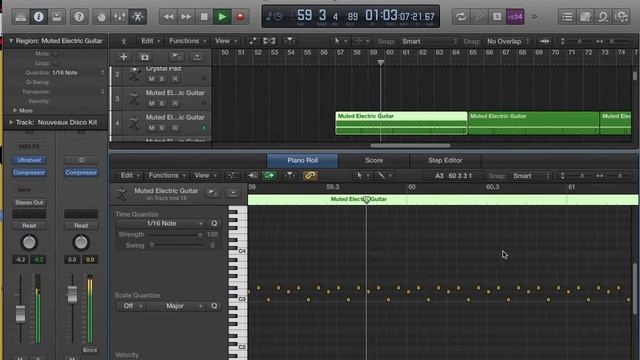Open Tracks area Edit menu

(150, 41)
